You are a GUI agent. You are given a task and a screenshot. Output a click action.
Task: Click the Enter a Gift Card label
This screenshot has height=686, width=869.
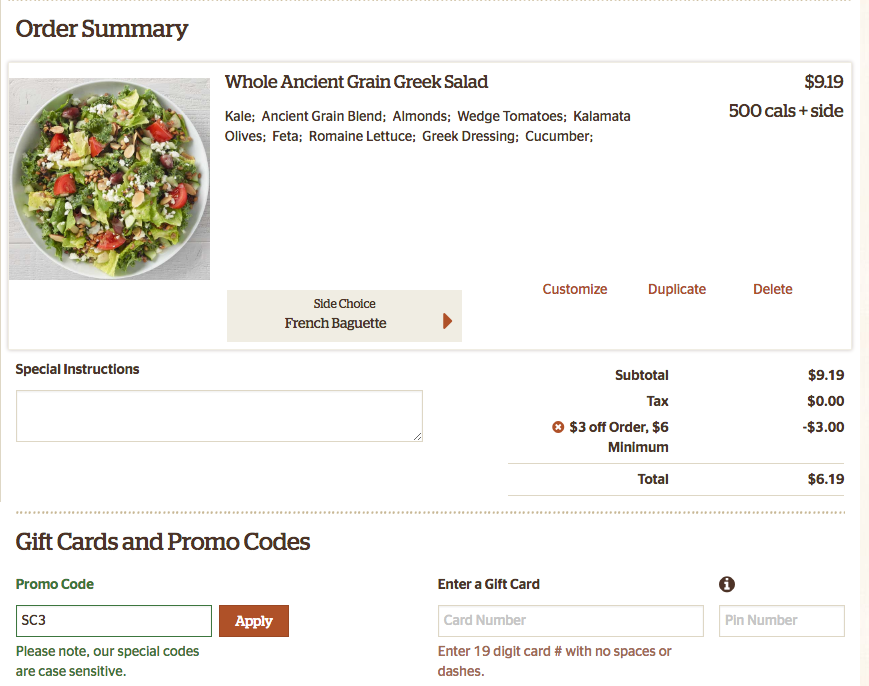(488, 584)
